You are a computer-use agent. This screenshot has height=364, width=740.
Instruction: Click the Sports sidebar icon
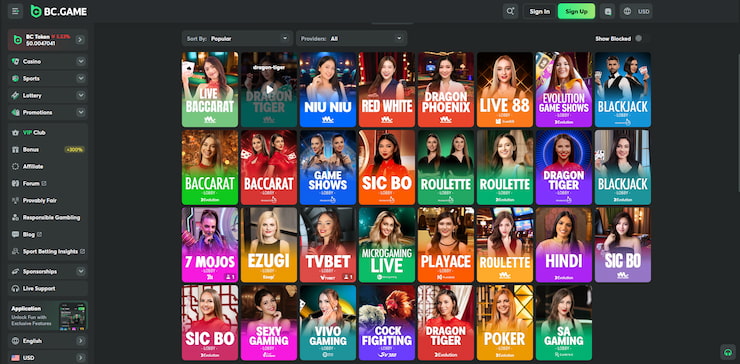tap(16, 78)
